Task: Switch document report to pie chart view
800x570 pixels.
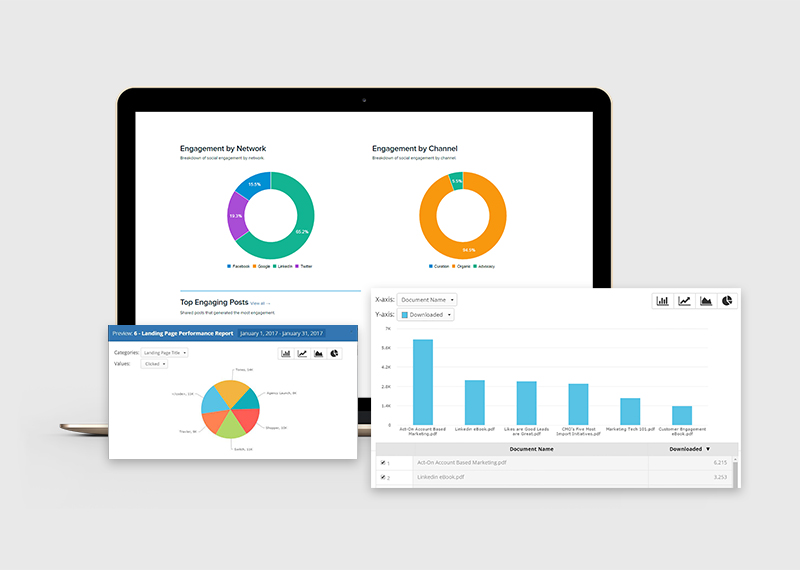Action: (x=728, y=300)
